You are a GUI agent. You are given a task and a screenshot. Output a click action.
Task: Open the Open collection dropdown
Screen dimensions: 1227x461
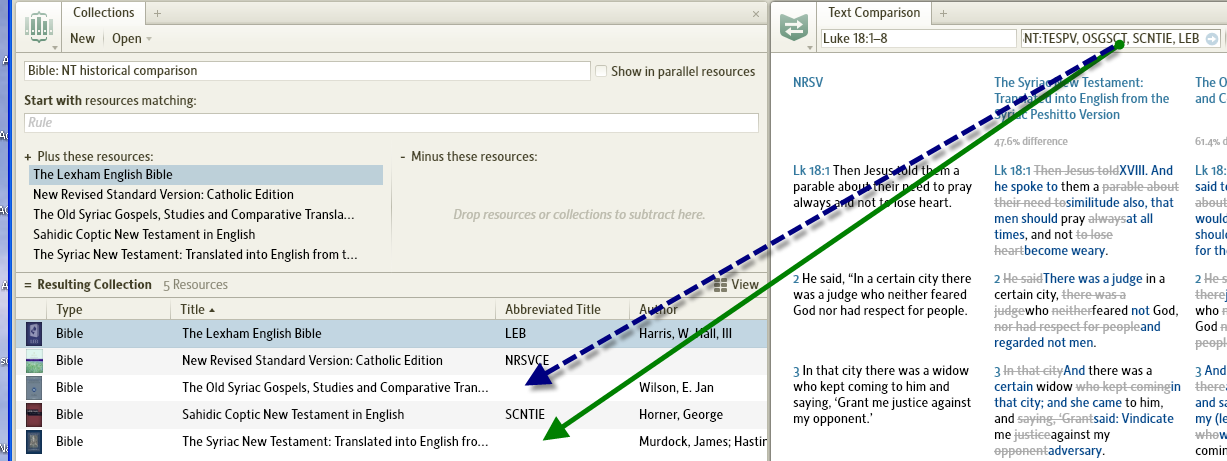pyautogui.click(x=132, y=39)
